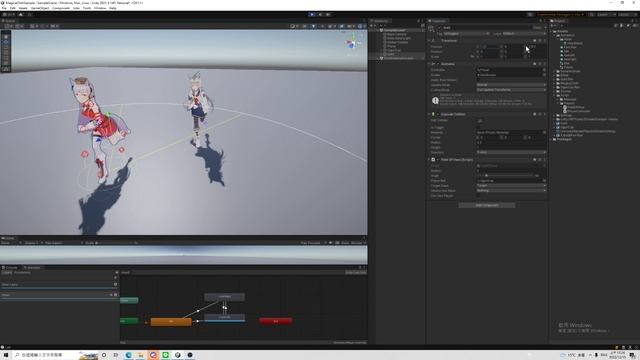Open the Edit menu

[13, 8]
